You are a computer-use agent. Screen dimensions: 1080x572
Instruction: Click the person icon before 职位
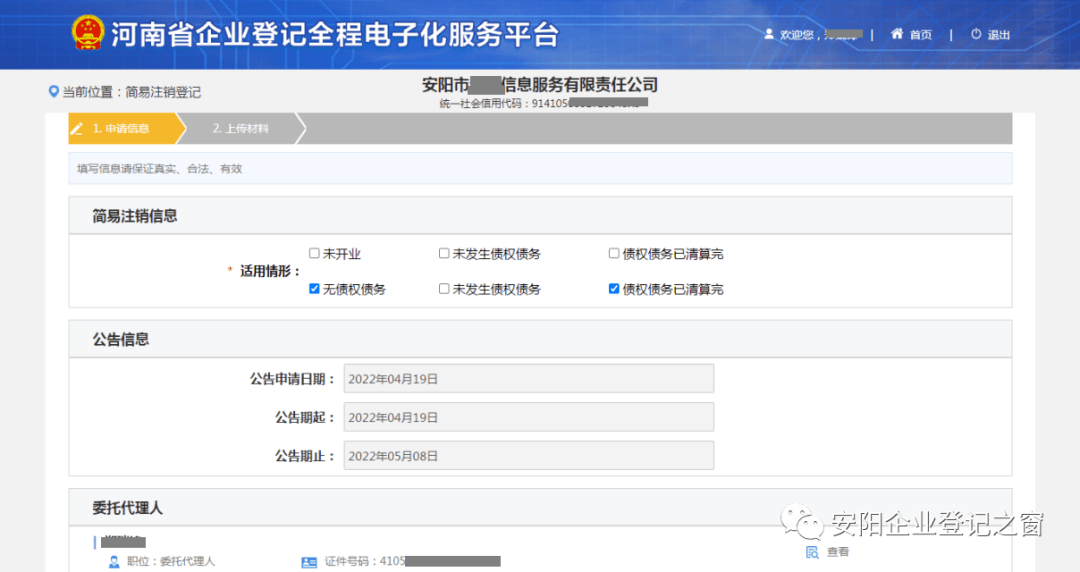click(114, 562)
